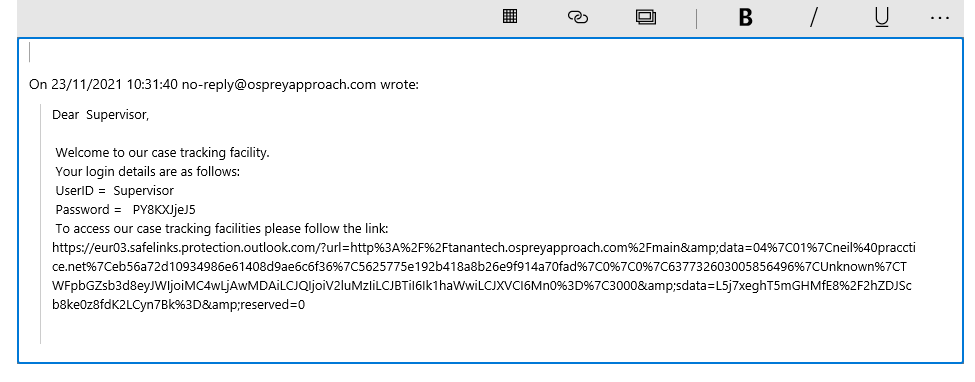The height and width of the screenshot is (382, 975).
Task: Click the word 'wrote:' in header line
Action: point(399,84)
